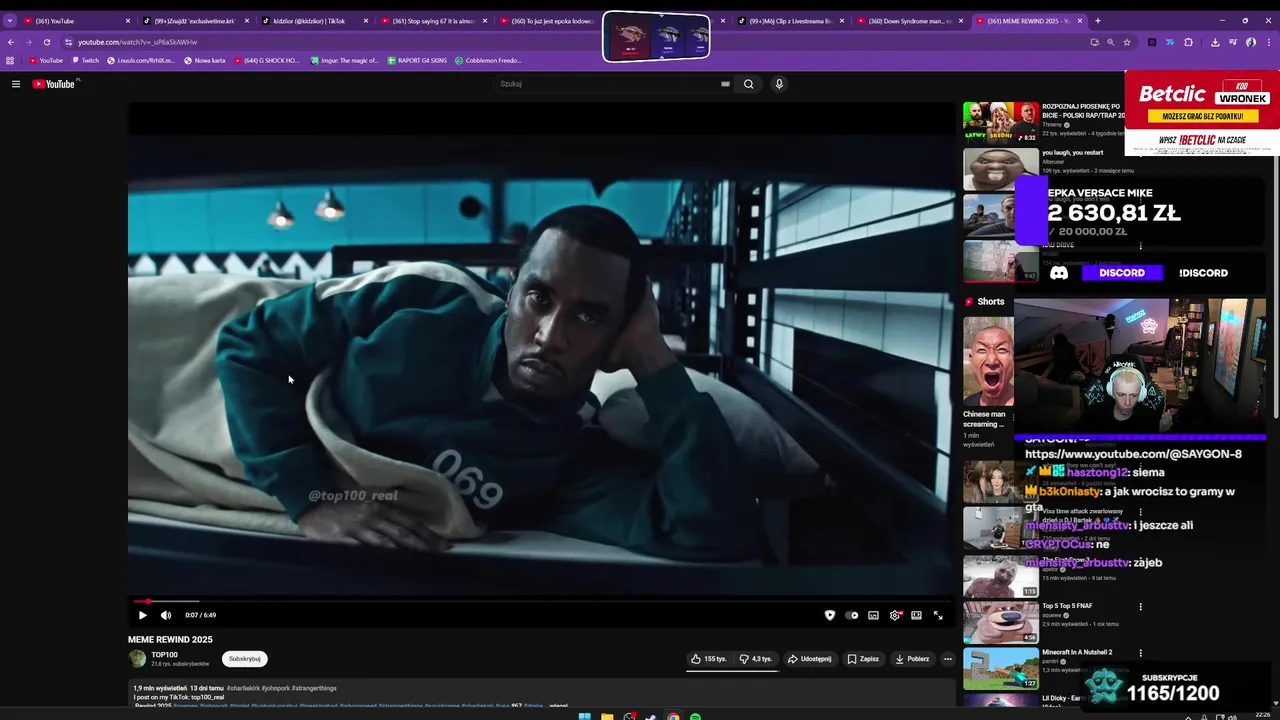Open Windows Start menu on taskbar
This screenshot has width=1280, height=720.
[x=585, y=716]
